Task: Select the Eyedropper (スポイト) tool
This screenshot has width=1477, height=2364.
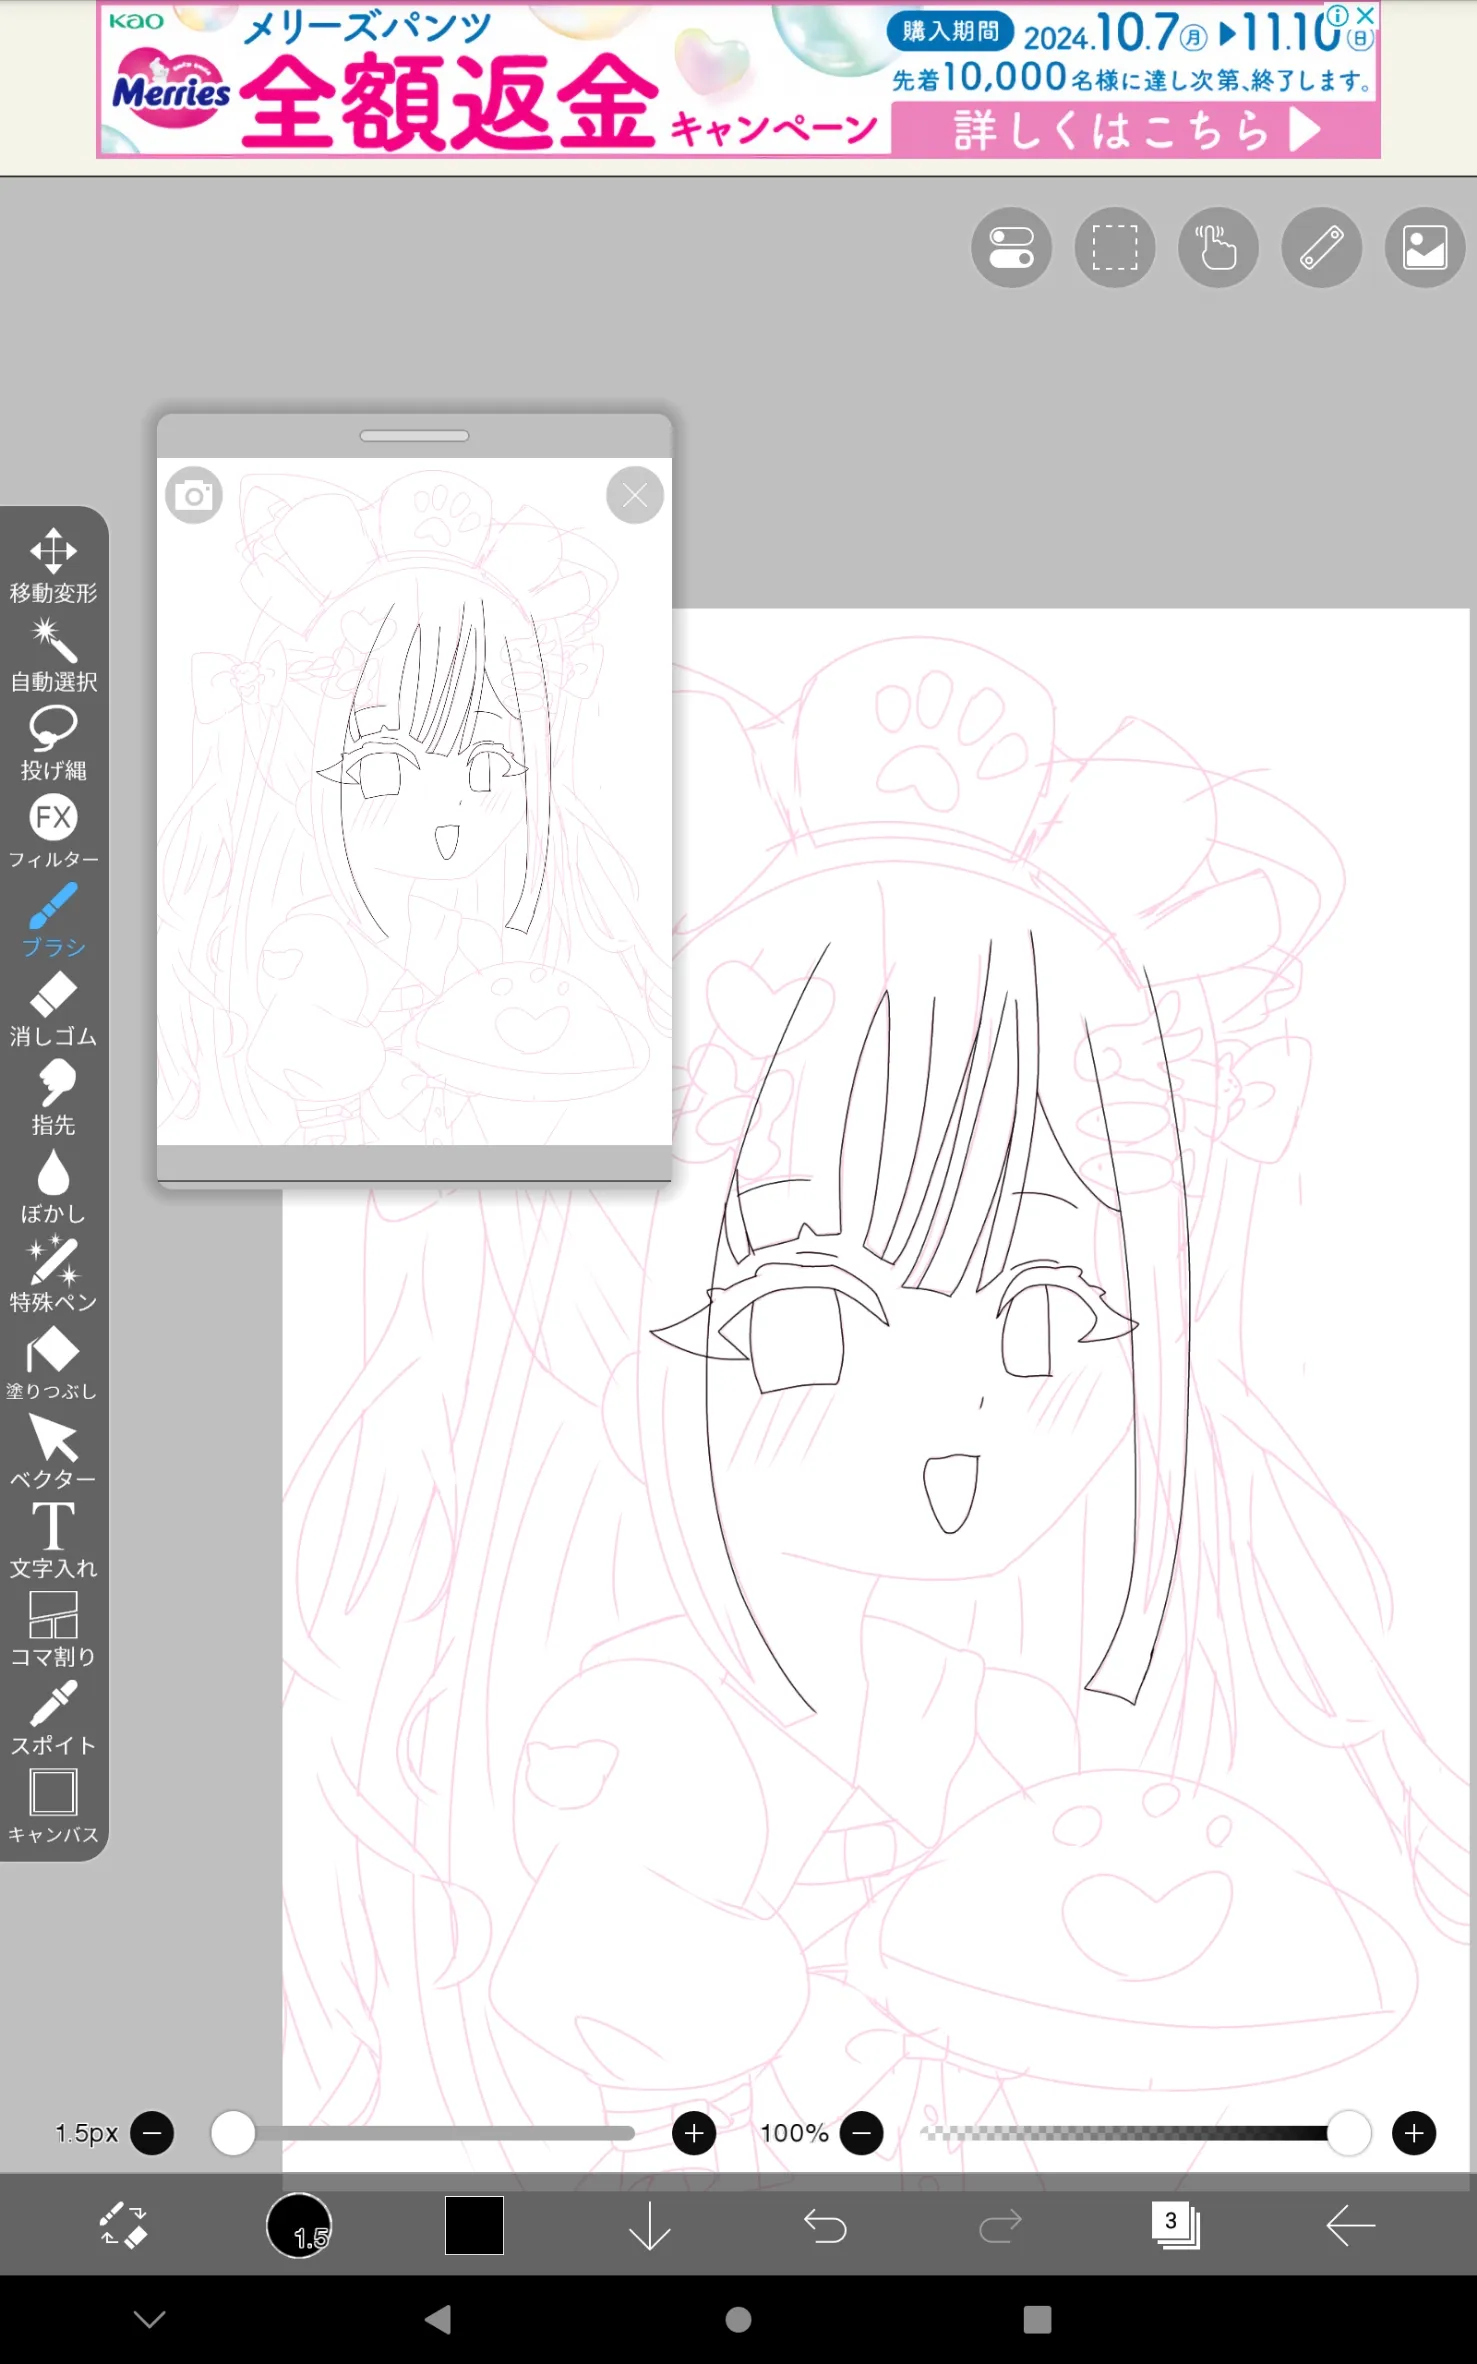Action: point(53,1718)
